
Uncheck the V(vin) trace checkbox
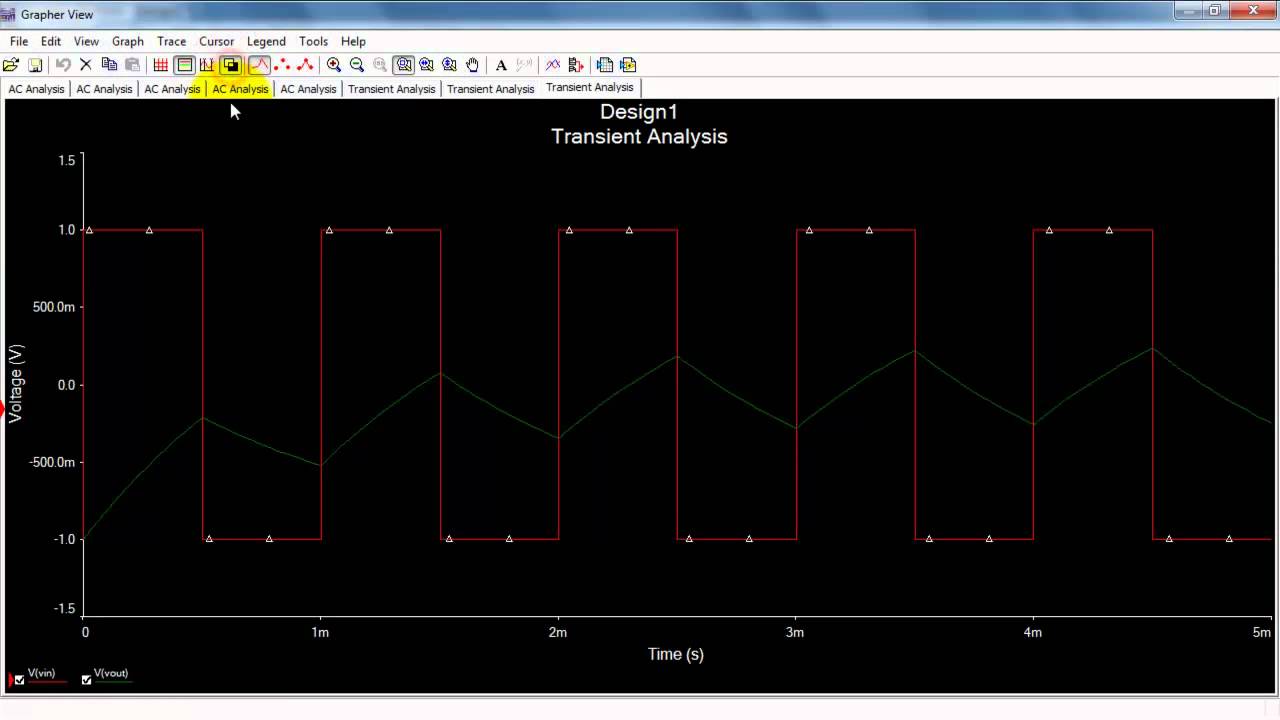pos(19,680)
